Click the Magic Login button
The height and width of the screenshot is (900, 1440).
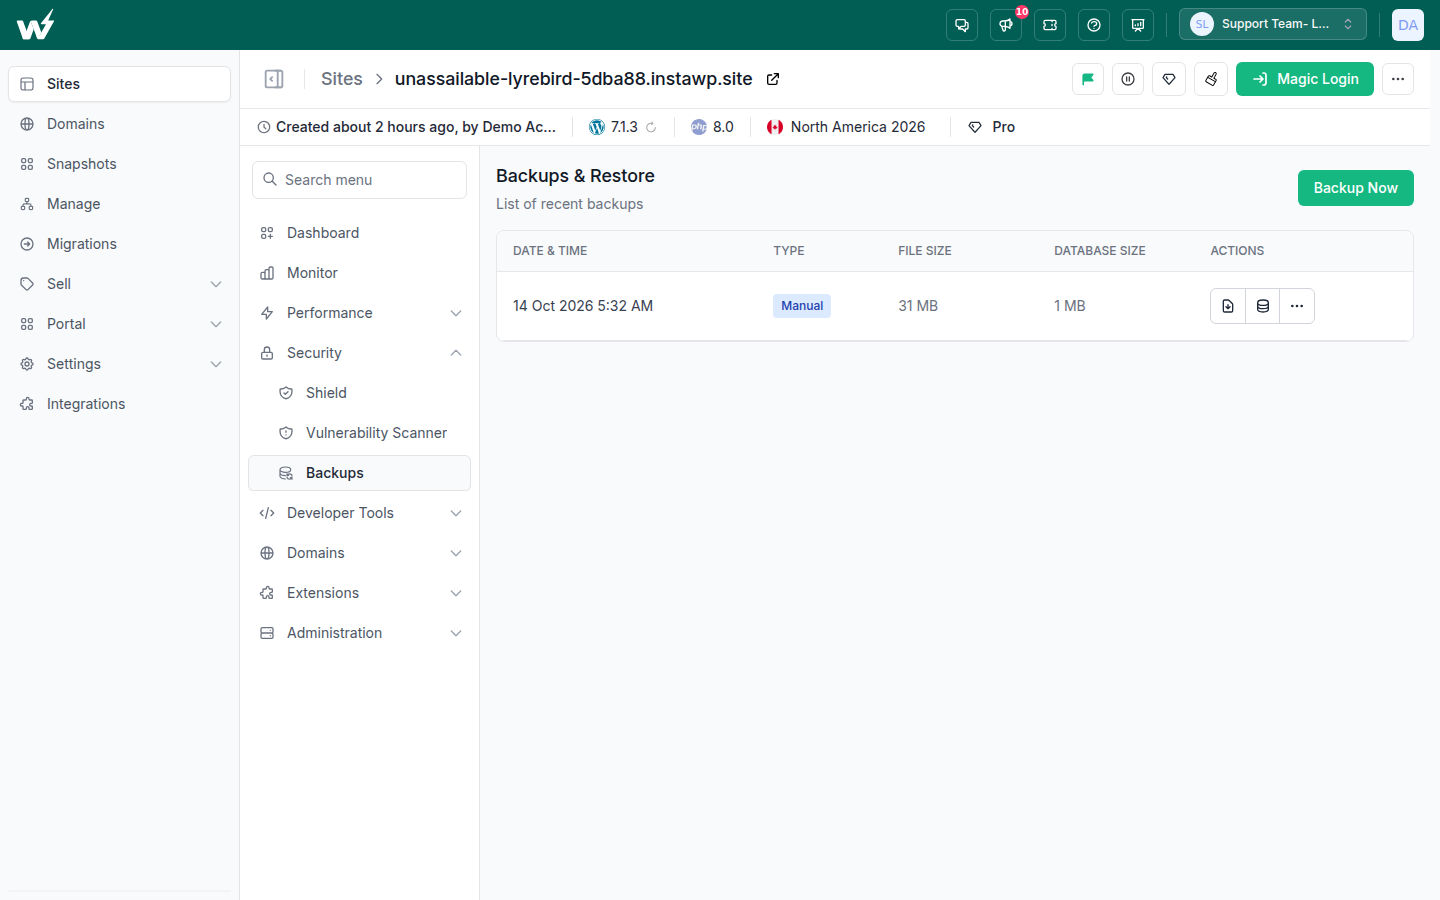[x=1304, y=79]
